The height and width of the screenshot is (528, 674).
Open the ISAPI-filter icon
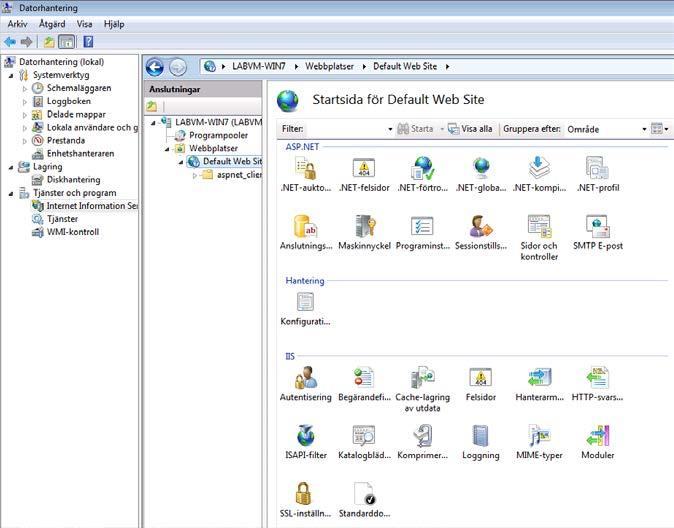306,436
